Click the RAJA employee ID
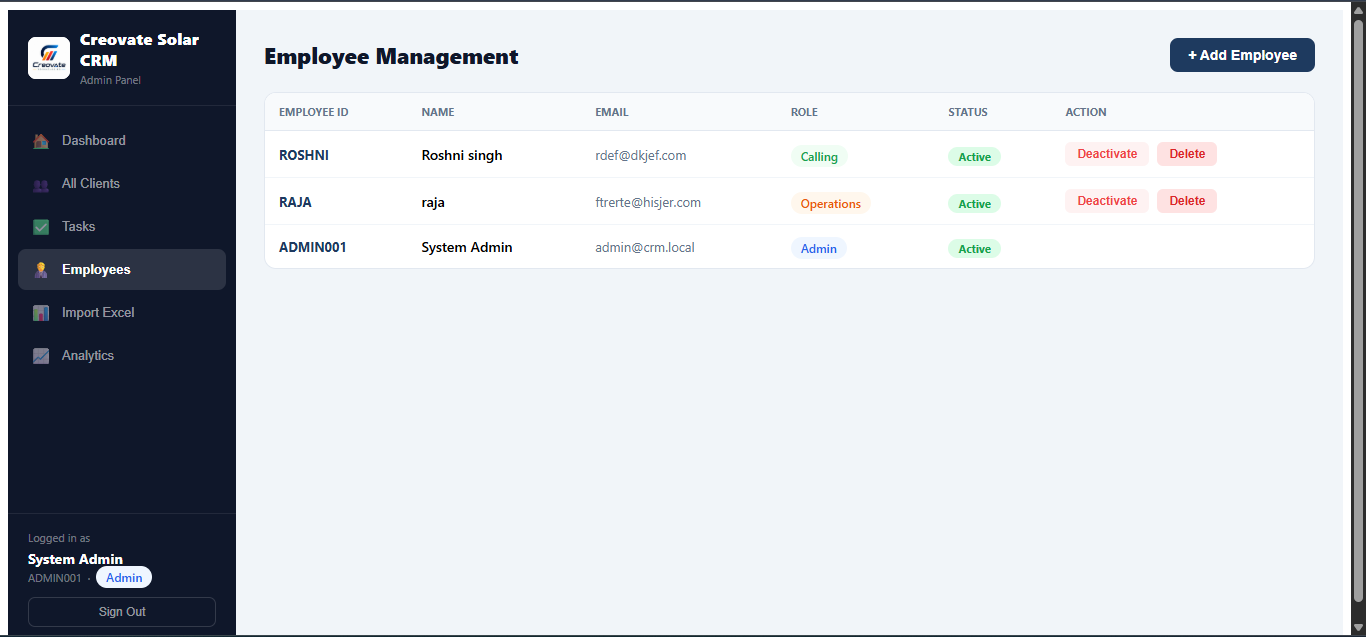The height and width of the screenshot is (637, 1366). click(295, 202)
